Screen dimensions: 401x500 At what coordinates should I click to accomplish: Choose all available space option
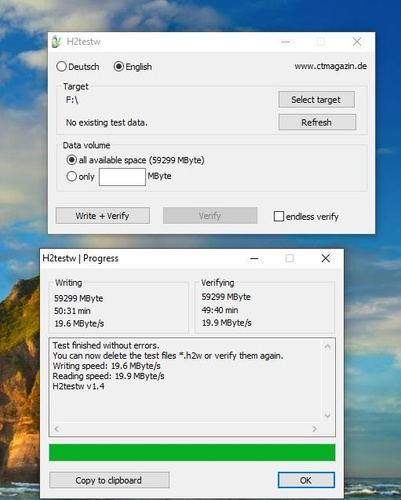(71, 160)
